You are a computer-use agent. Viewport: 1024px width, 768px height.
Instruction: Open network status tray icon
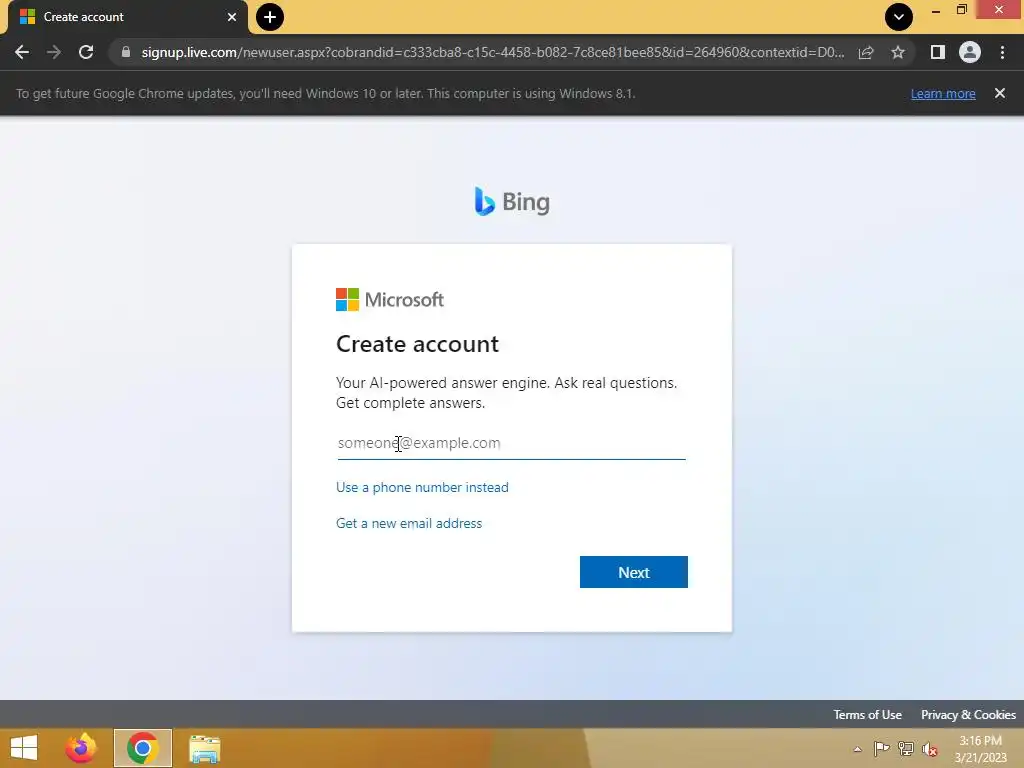(906, 748)
